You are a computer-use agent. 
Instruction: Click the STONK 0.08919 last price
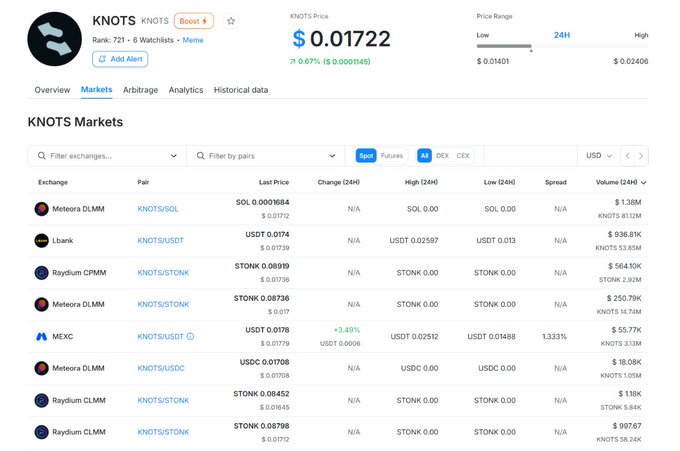click(262, 266)
